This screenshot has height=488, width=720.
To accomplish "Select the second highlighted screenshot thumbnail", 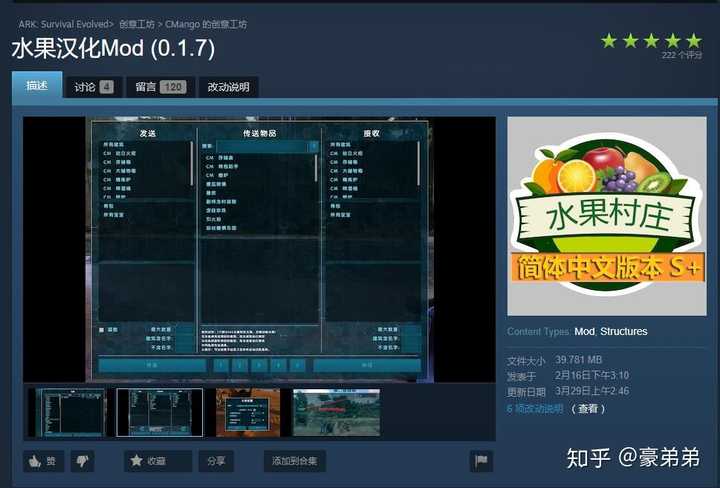I will click(x=160, y=413).
